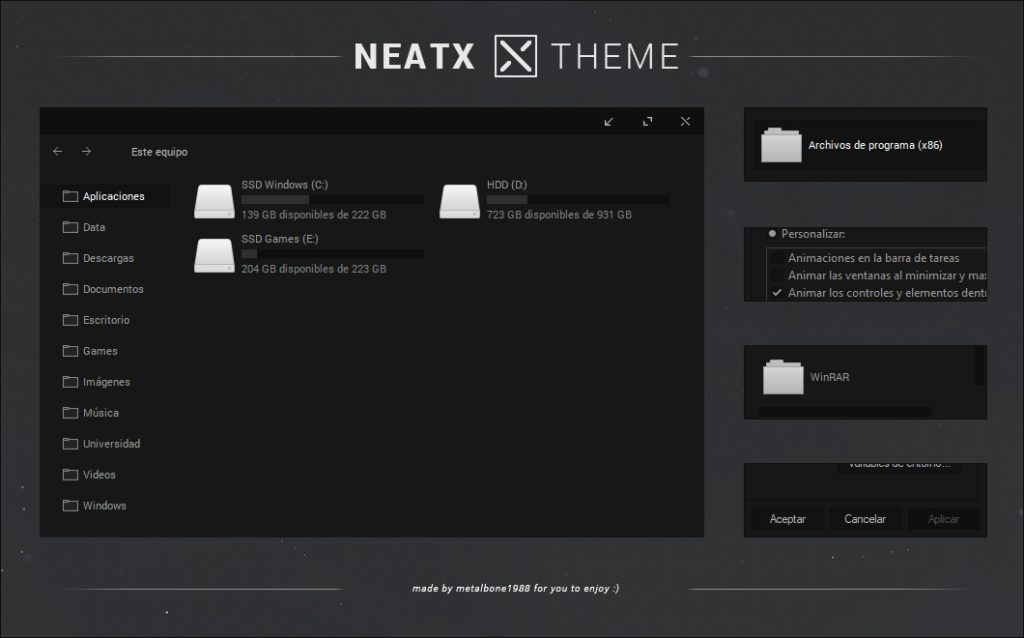The image size is (1024, 638).
Task: Open the HDD (D:) drive icon
Action: [x=461, y=200]
